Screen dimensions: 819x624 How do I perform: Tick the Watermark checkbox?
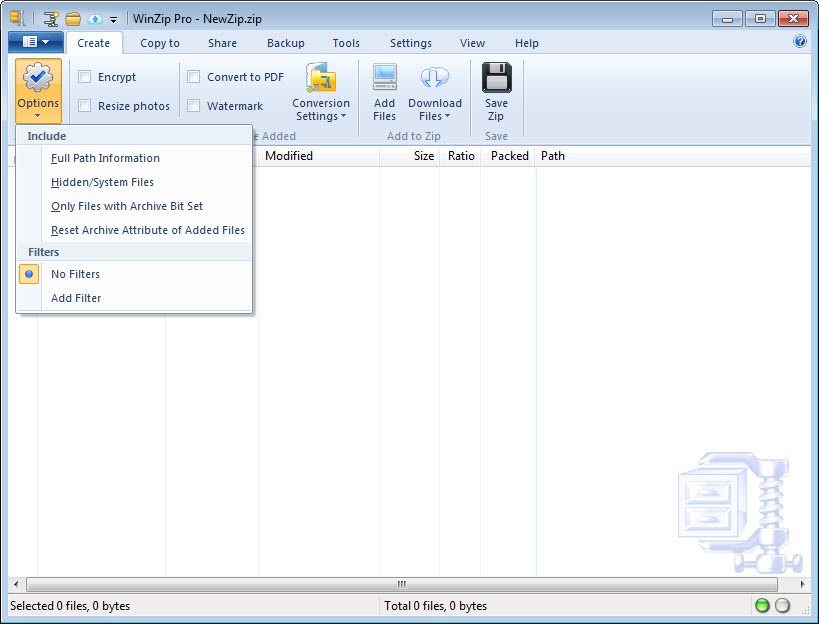[x=194, y=106]
